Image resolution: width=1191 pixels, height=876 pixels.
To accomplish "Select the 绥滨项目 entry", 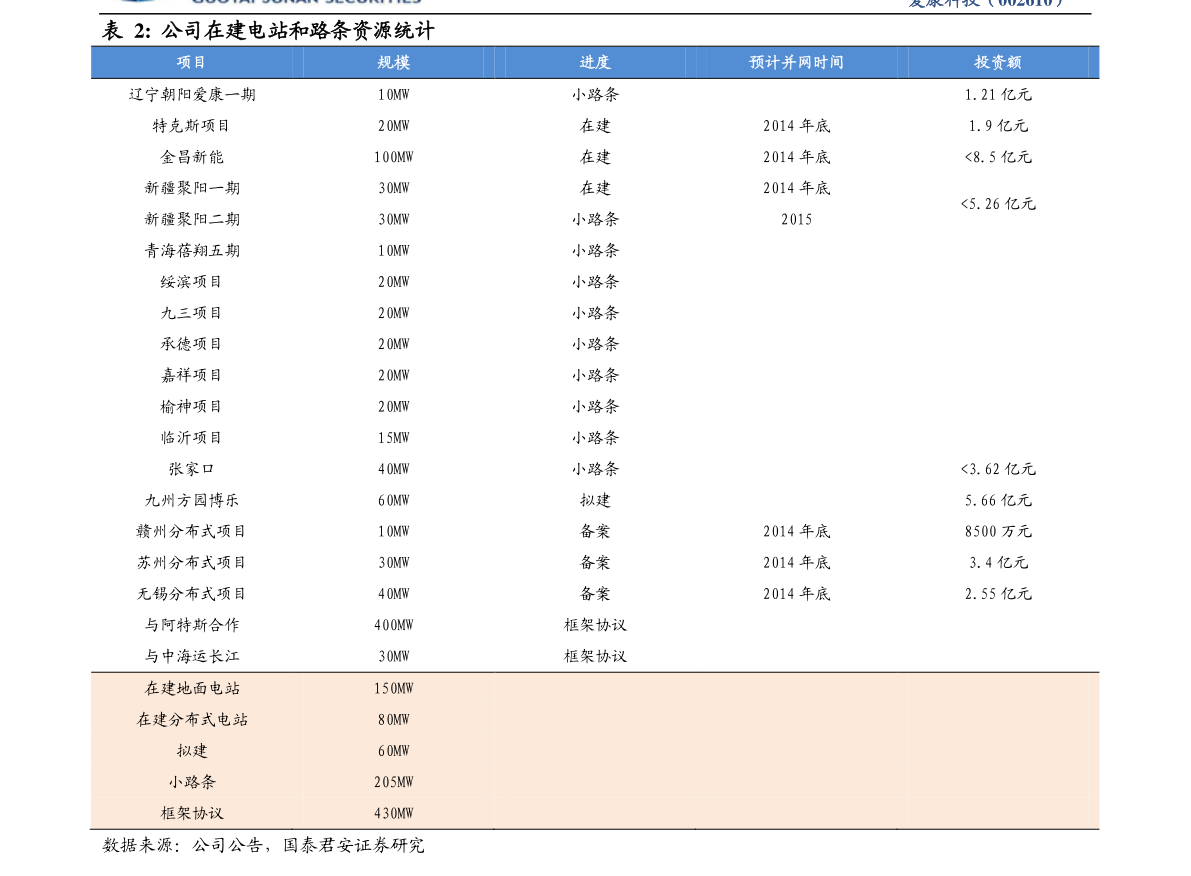I will [191, 281].
